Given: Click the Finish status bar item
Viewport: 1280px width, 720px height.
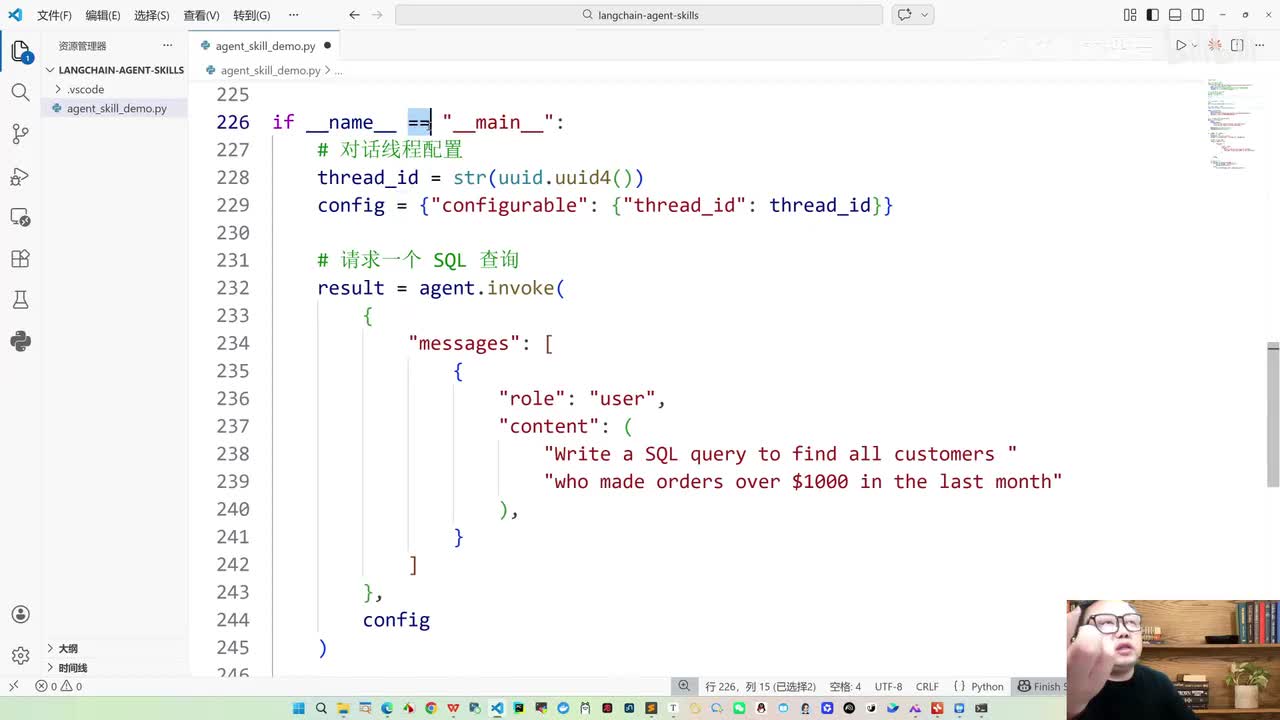Looking at the screenshot, I should [x=1040, y=686].
